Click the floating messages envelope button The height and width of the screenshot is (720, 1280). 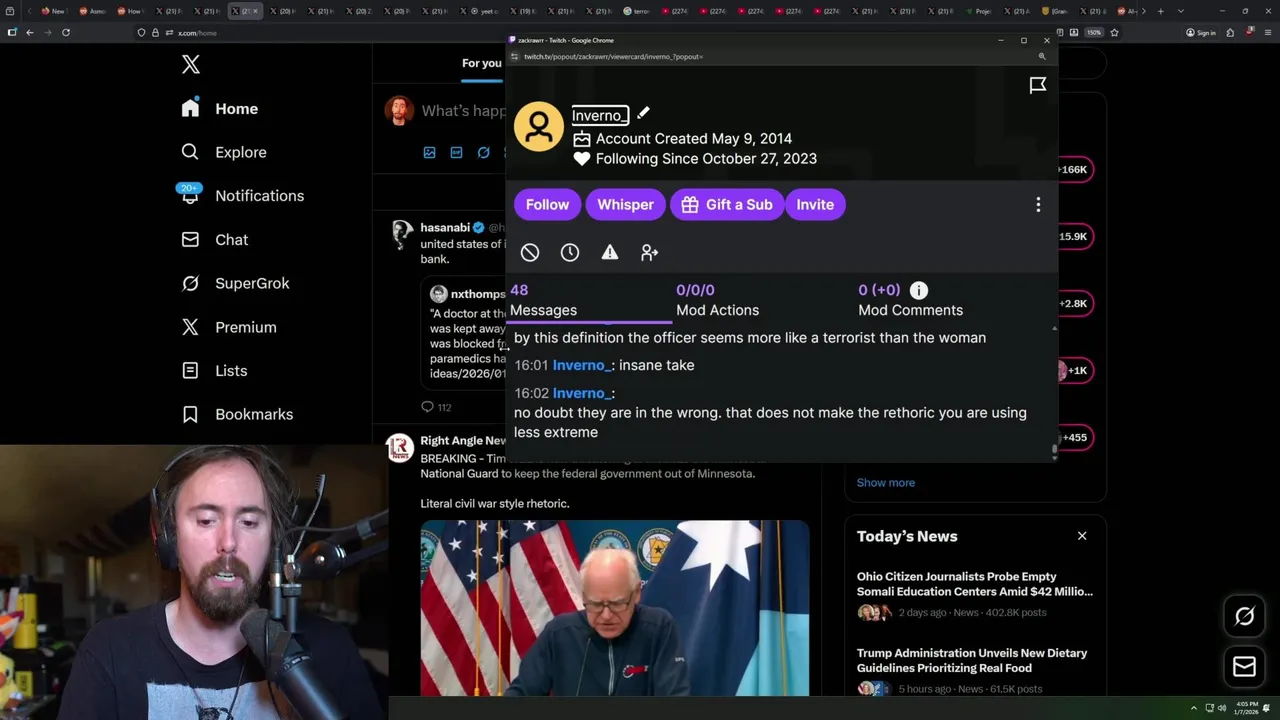click(1244, 667)
